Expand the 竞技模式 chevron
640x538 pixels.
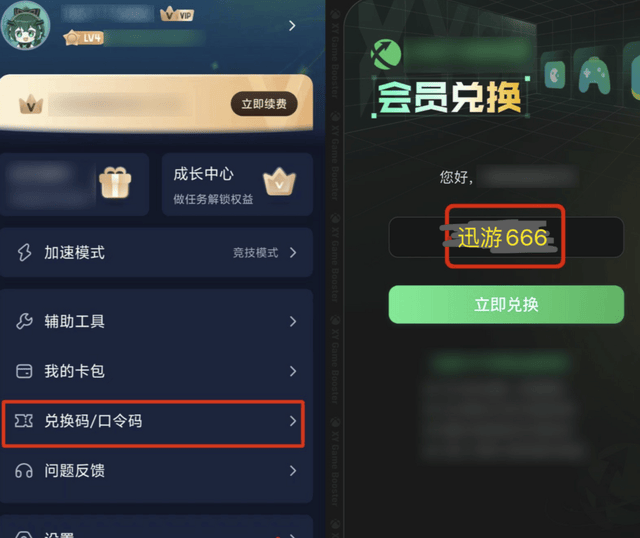click(x=293, y=252)
